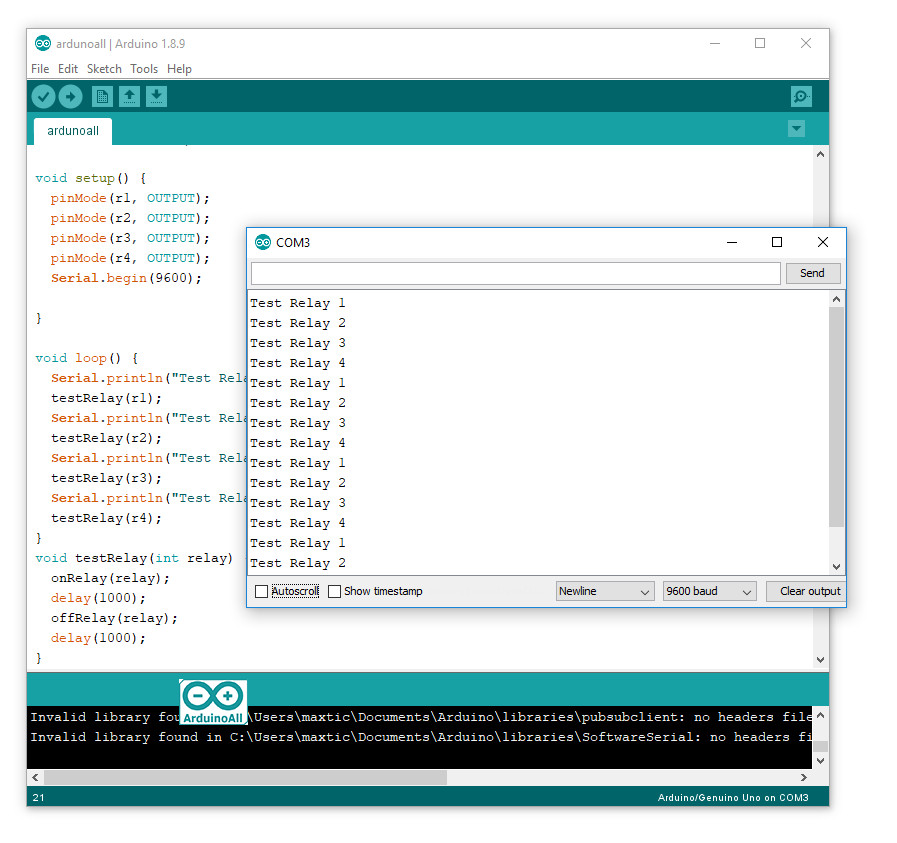Screen dimensions: 897x843
Task: Open the Edit menu
Action: click(68, 69)
